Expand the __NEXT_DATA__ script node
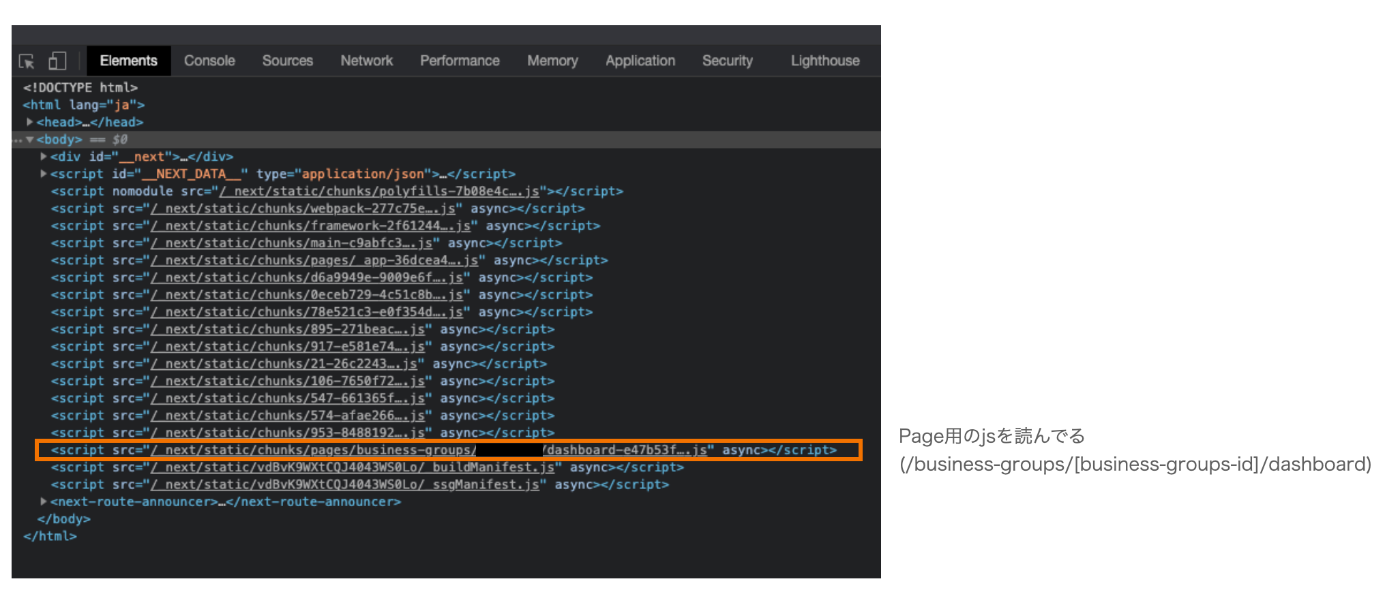The width and height of the screenshot is (1400, 607). coord(44,174)
